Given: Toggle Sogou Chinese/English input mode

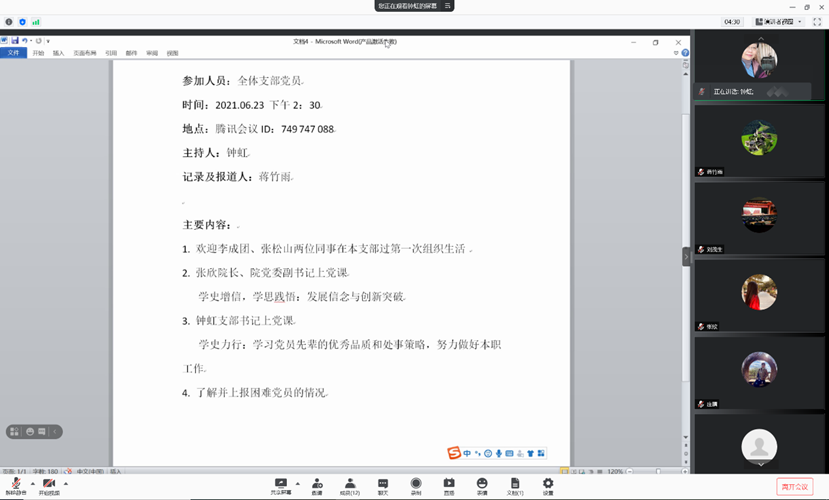Looking at the screenshot, I should pyautogui.click(x=467, y=453).
